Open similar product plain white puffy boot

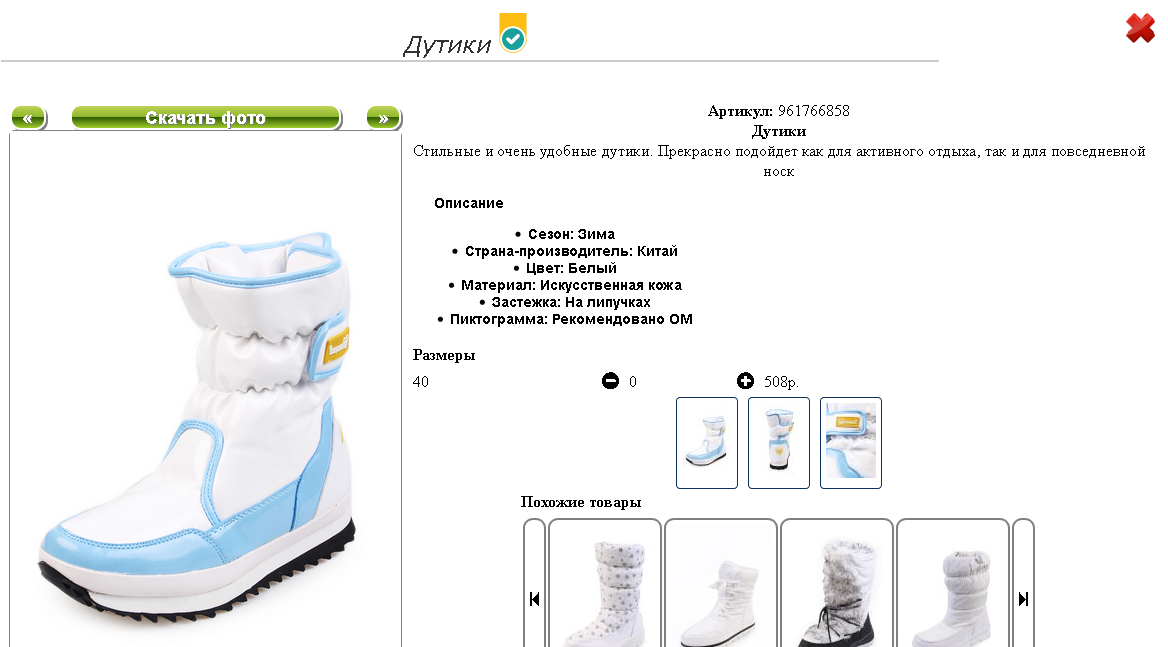click(953, 584)
